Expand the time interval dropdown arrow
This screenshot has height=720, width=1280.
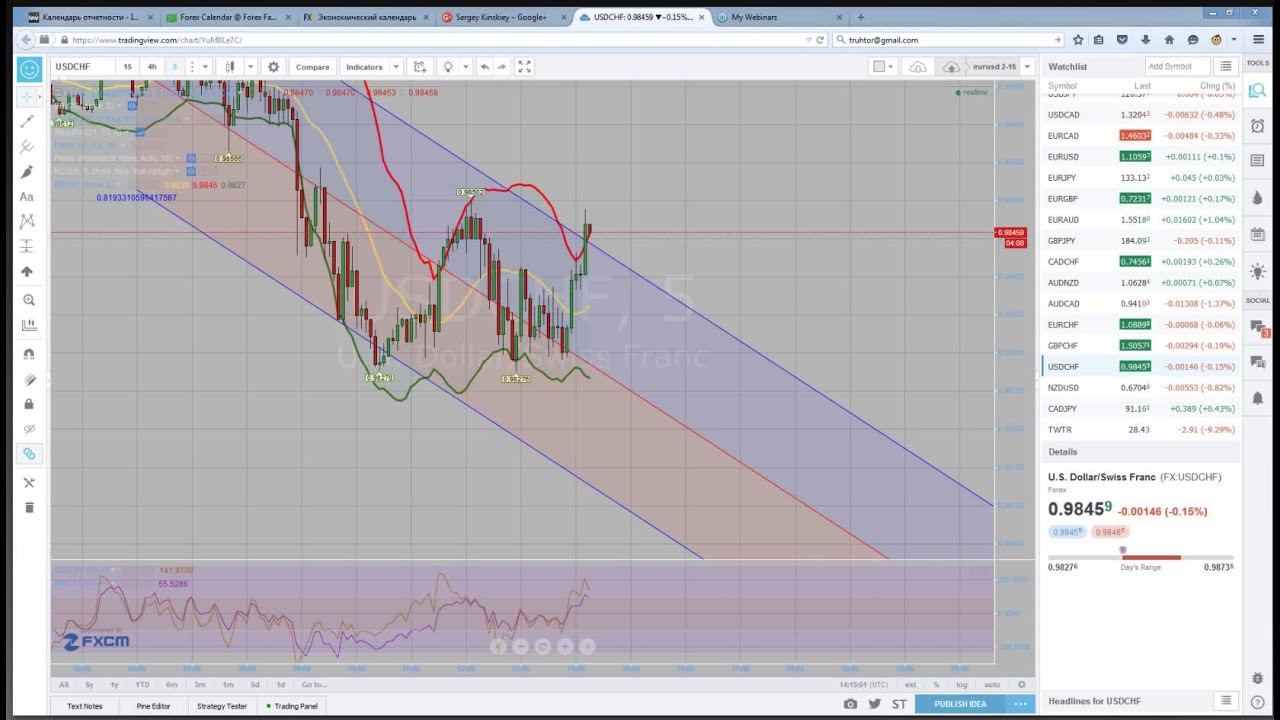[204, 67]
